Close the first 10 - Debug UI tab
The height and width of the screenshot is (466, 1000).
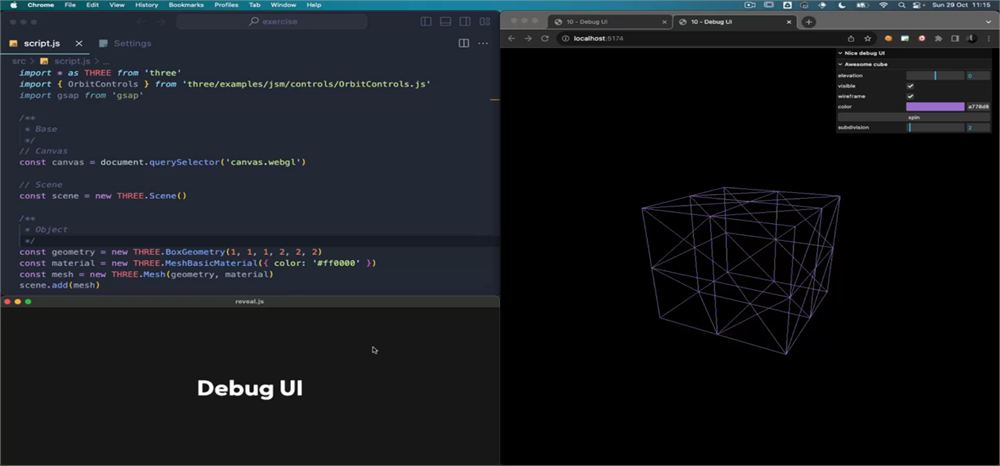tap(664, 22)
